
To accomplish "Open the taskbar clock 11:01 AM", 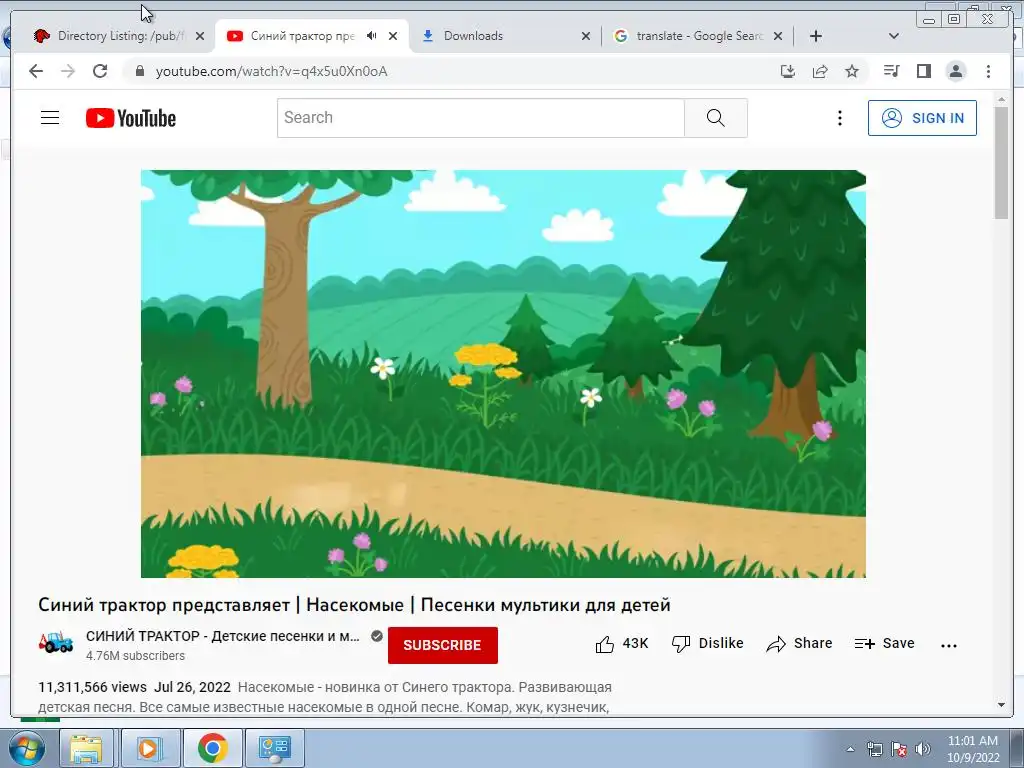I will coord(972,749).
